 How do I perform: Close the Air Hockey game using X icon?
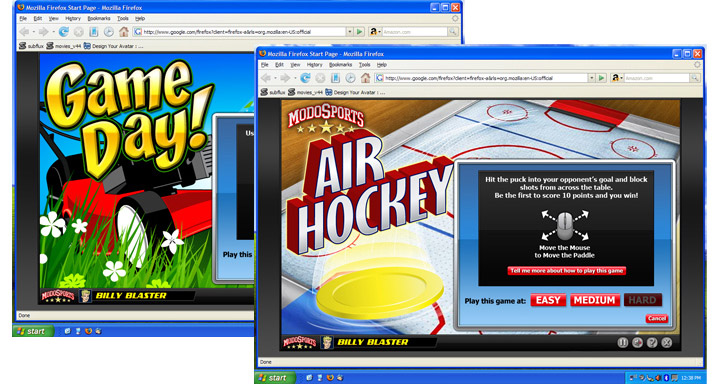point(667,342)
